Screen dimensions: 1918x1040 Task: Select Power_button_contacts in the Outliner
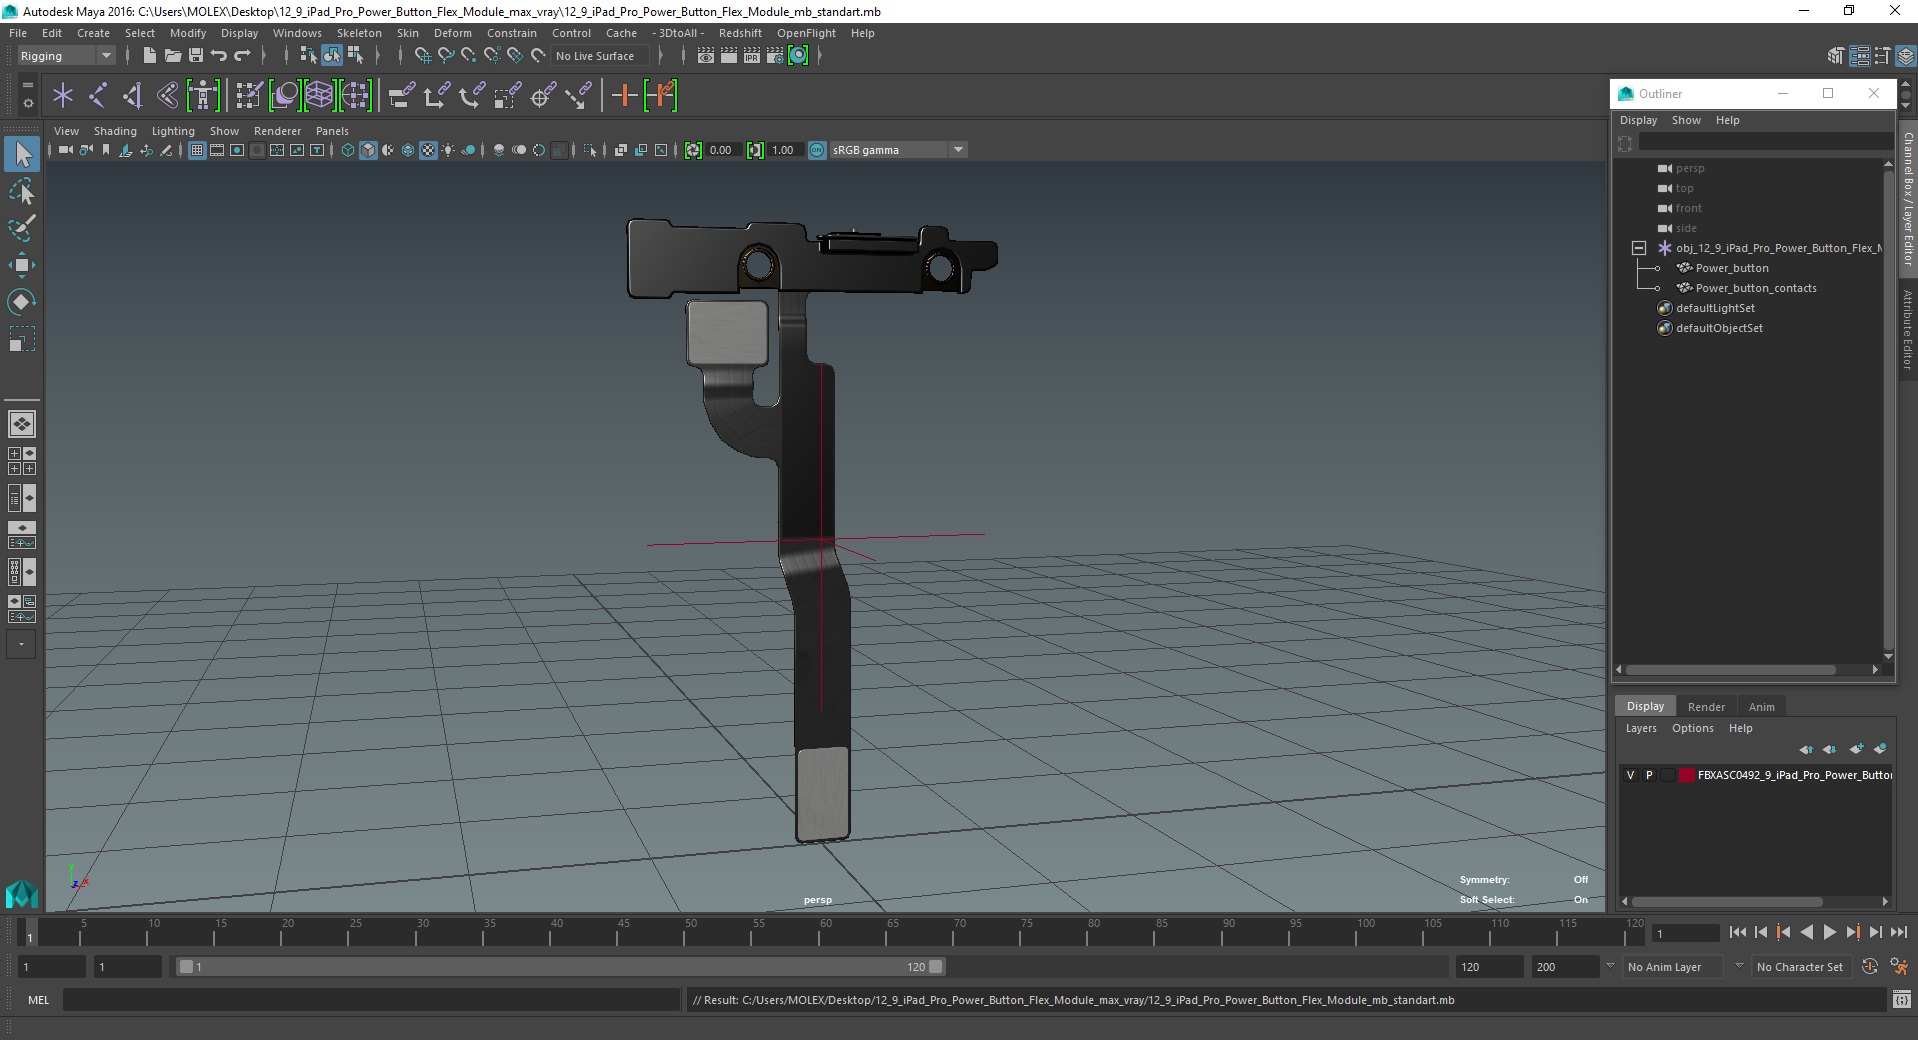tap(1756, 288)
